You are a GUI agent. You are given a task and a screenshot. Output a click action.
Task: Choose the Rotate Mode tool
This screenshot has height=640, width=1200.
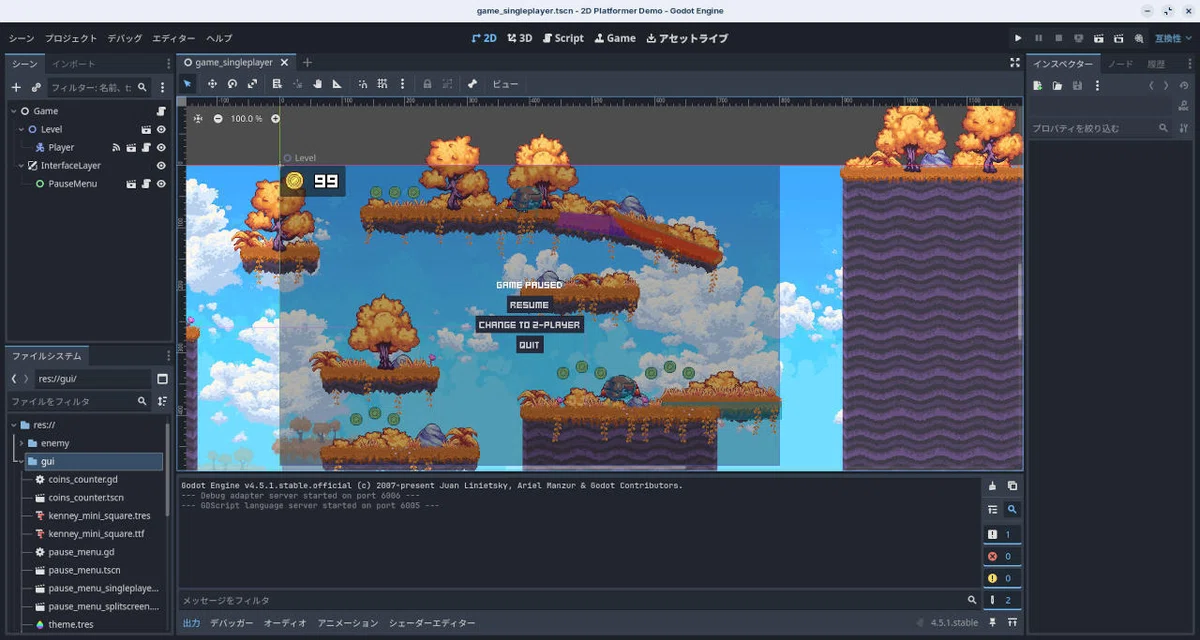point(232,84)
